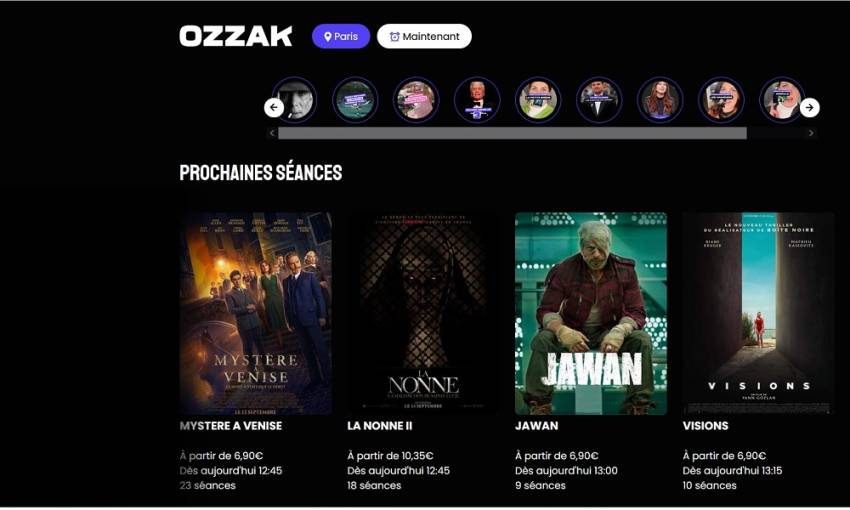Open the LA NONNE II title link
The width and height of the screenshot is (850, 510).
click(379, 426)
